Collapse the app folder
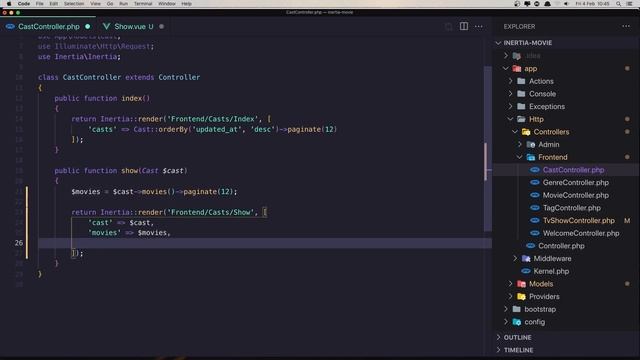Screen dimensions: 640x360 [x=506, y=69]
